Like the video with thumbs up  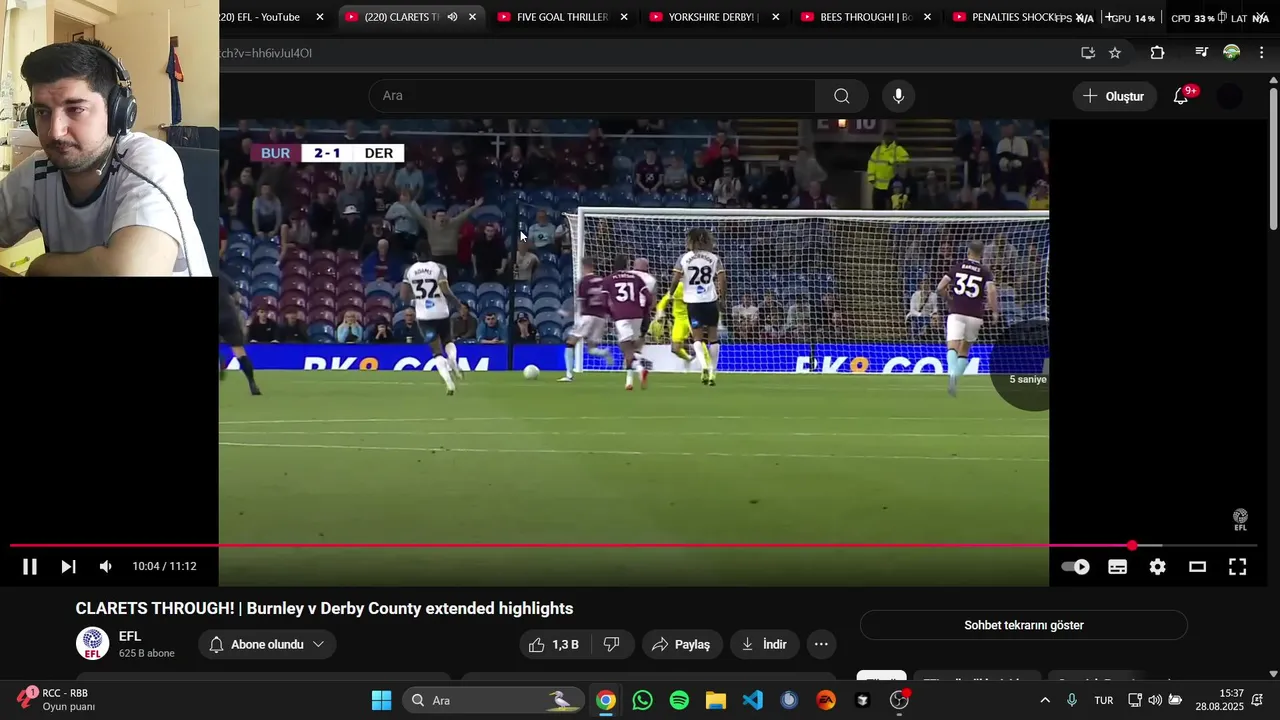point(555,645)
